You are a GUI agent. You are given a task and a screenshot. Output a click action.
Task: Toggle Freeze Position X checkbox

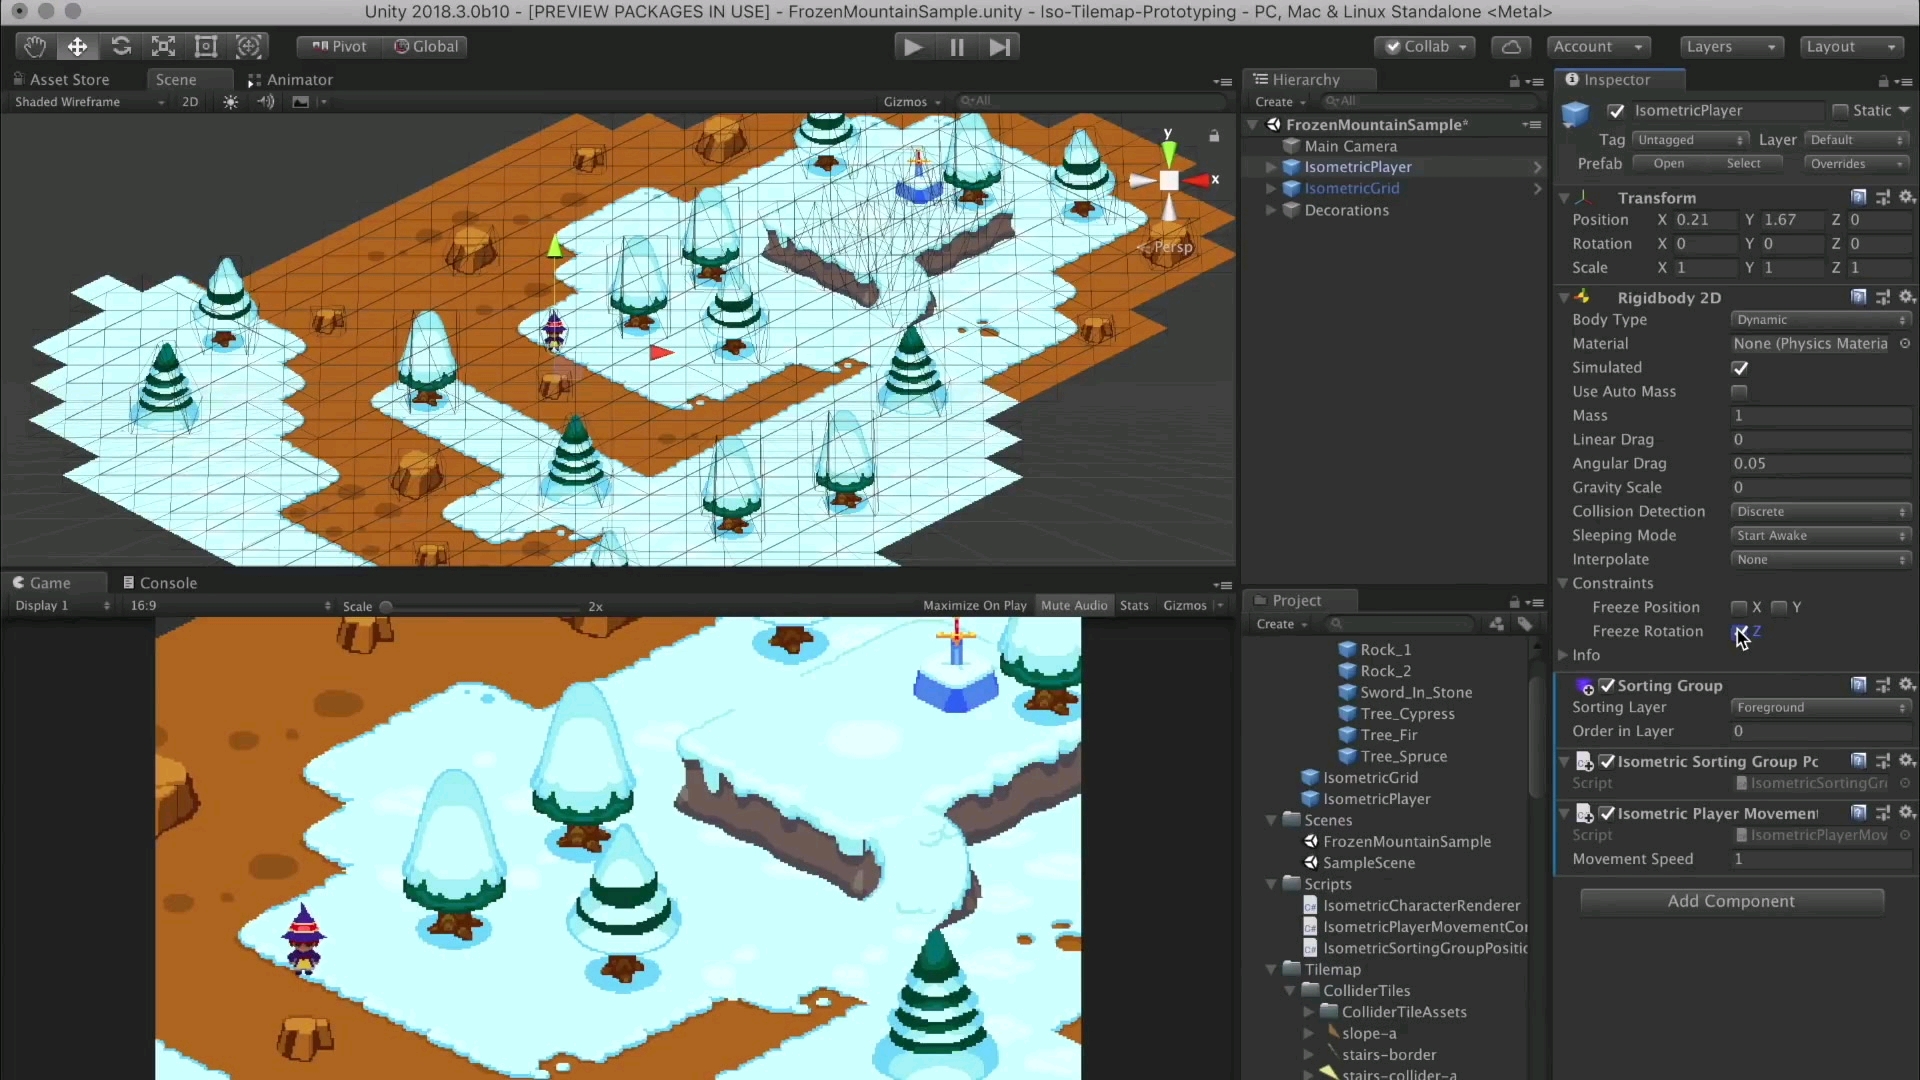point(1739,607)
